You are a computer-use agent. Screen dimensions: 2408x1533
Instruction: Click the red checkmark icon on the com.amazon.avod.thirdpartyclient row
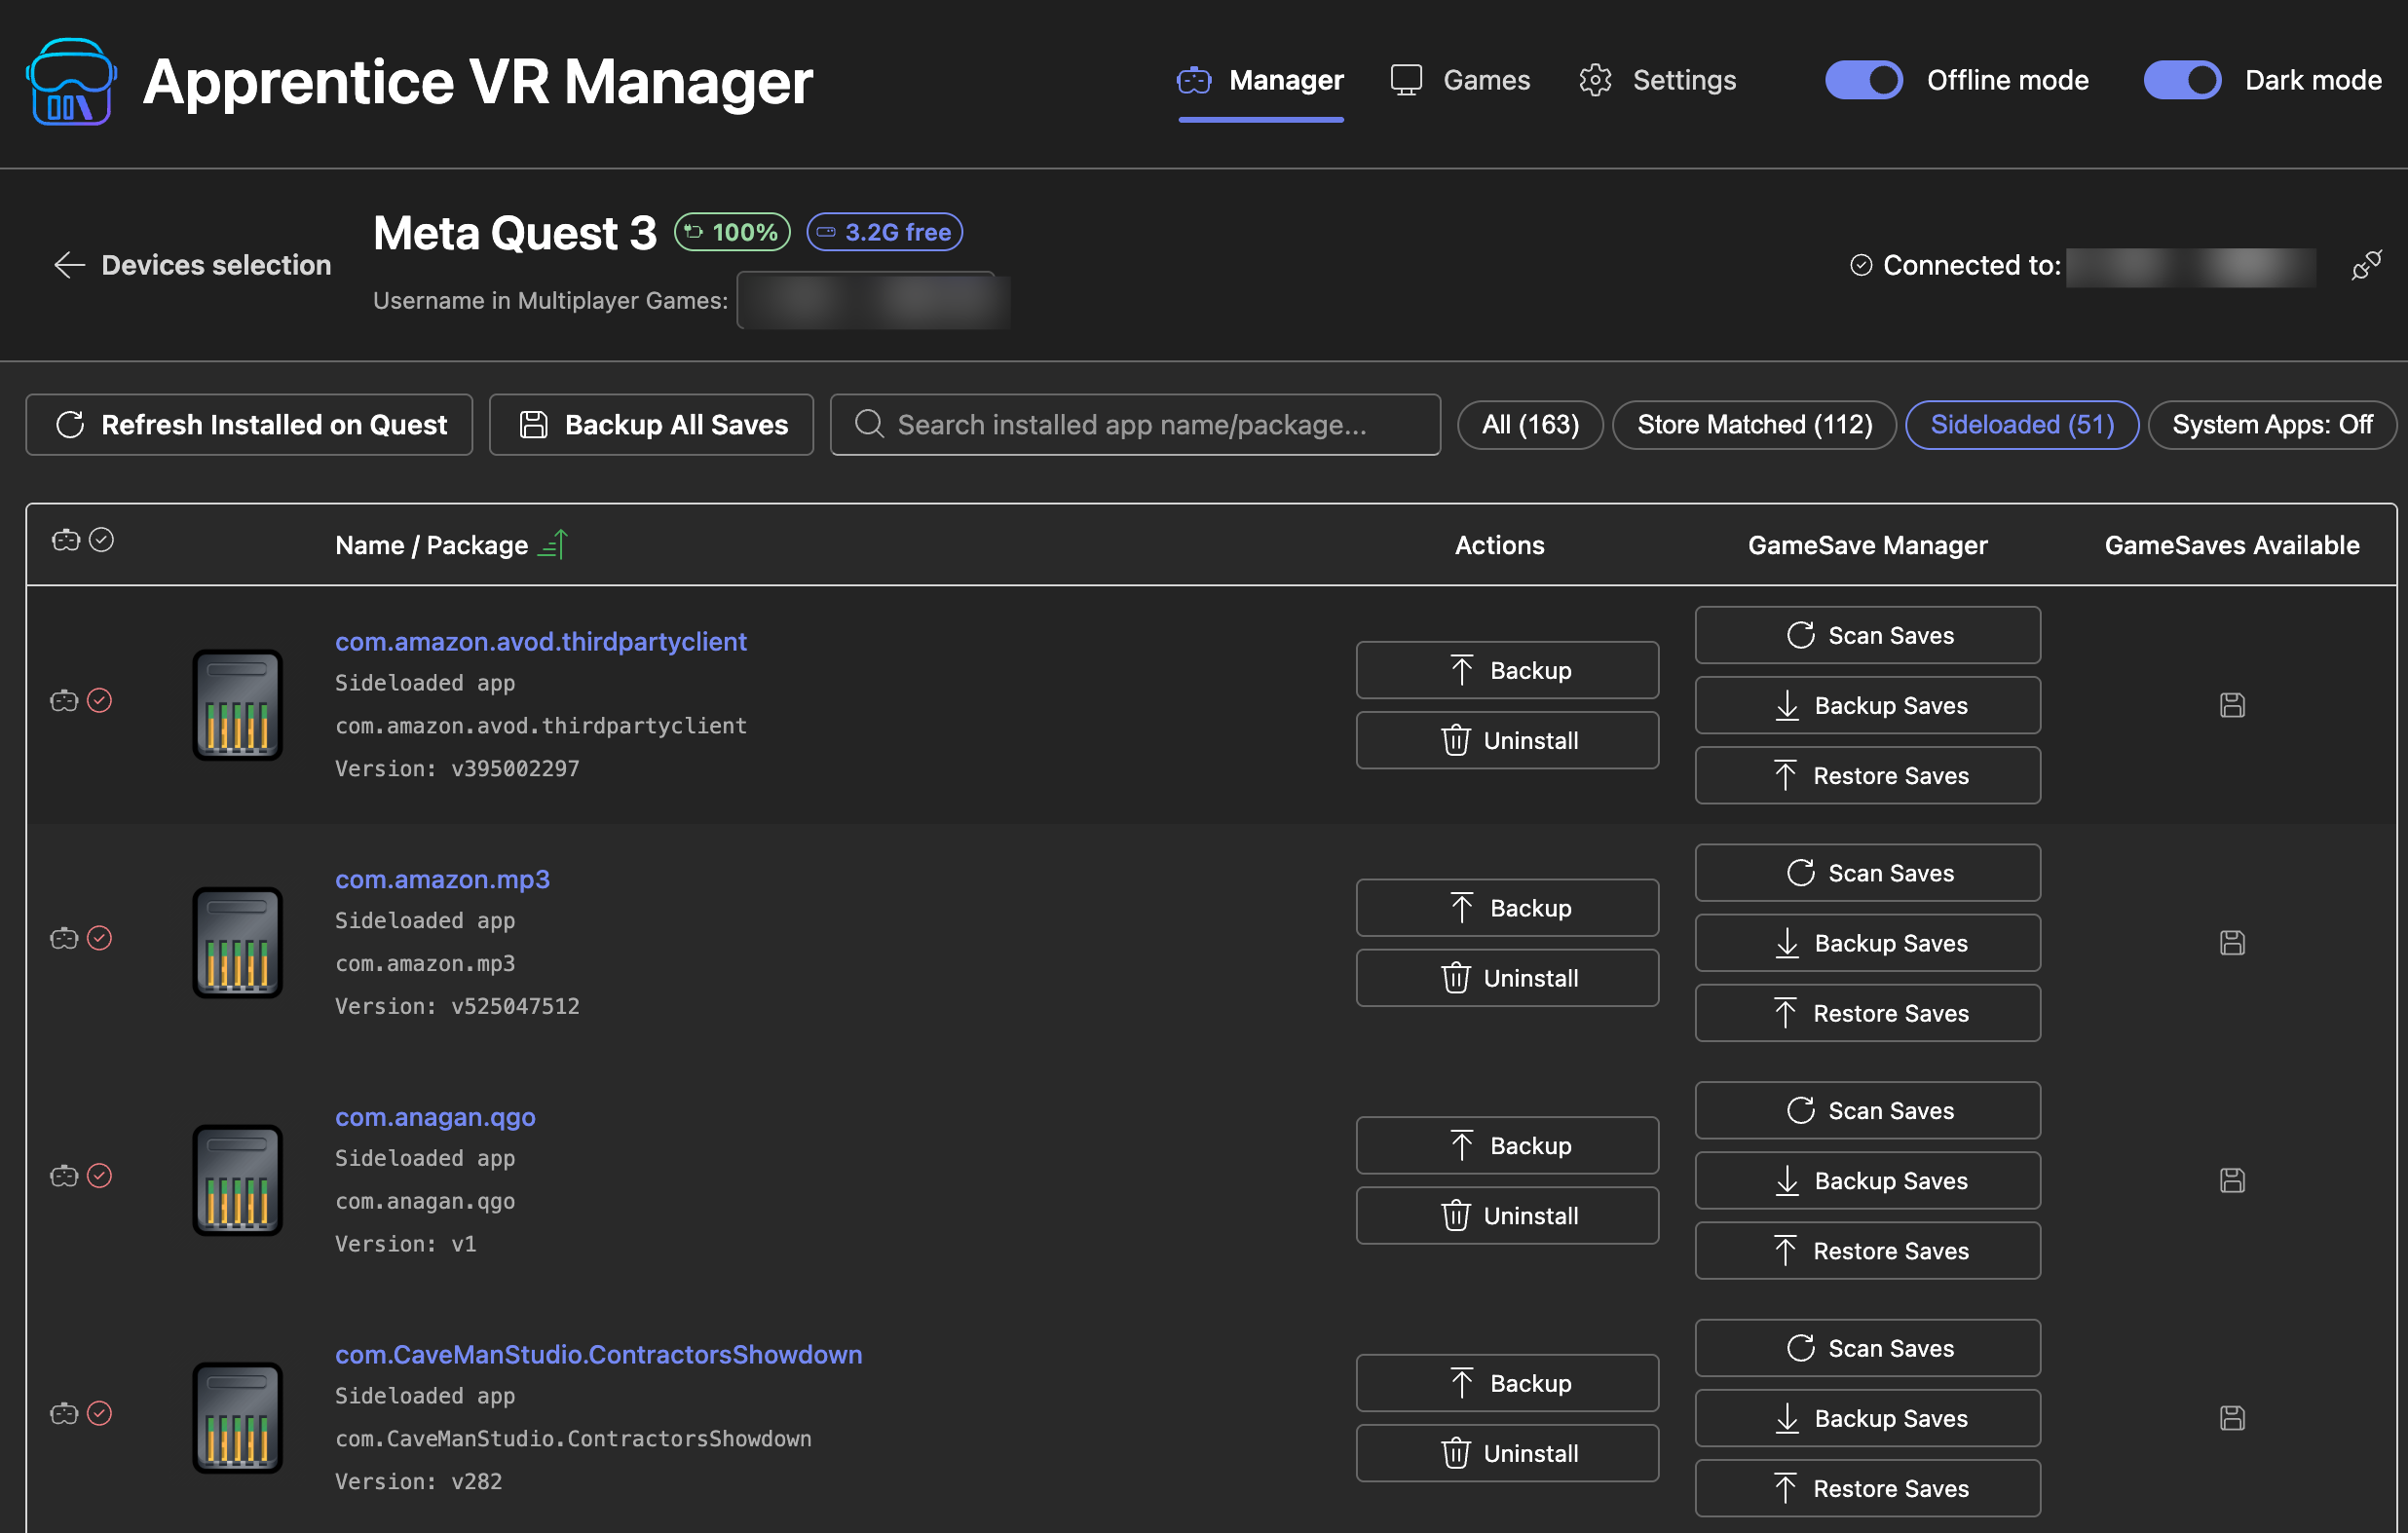[99, 701]
